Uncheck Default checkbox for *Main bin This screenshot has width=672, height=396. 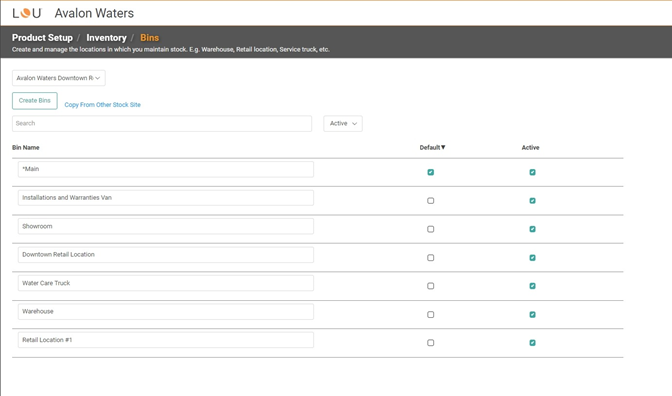point(431,172)
